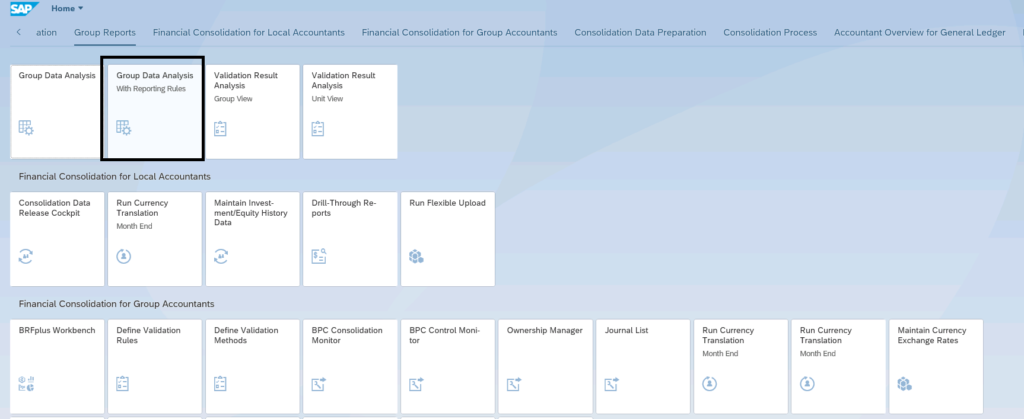Switch to the Group Reports tab

tap(105, 33)
